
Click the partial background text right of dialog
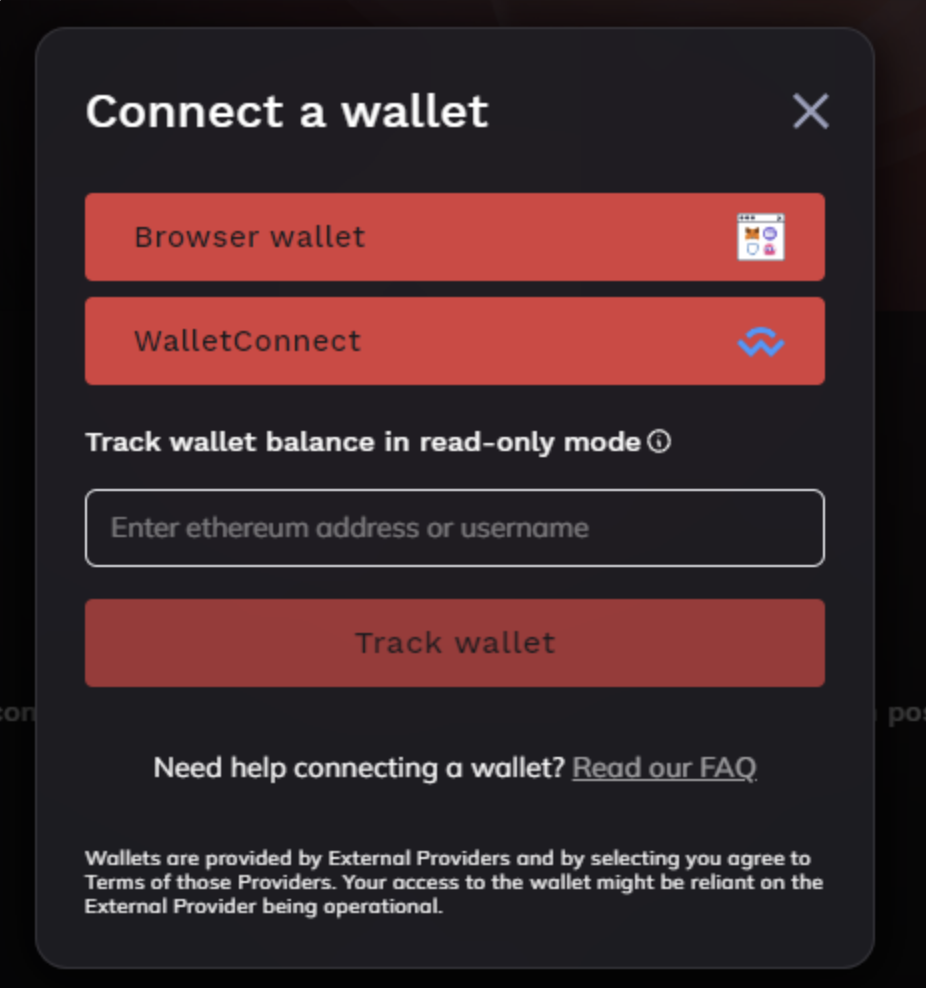tap(901, 713)
